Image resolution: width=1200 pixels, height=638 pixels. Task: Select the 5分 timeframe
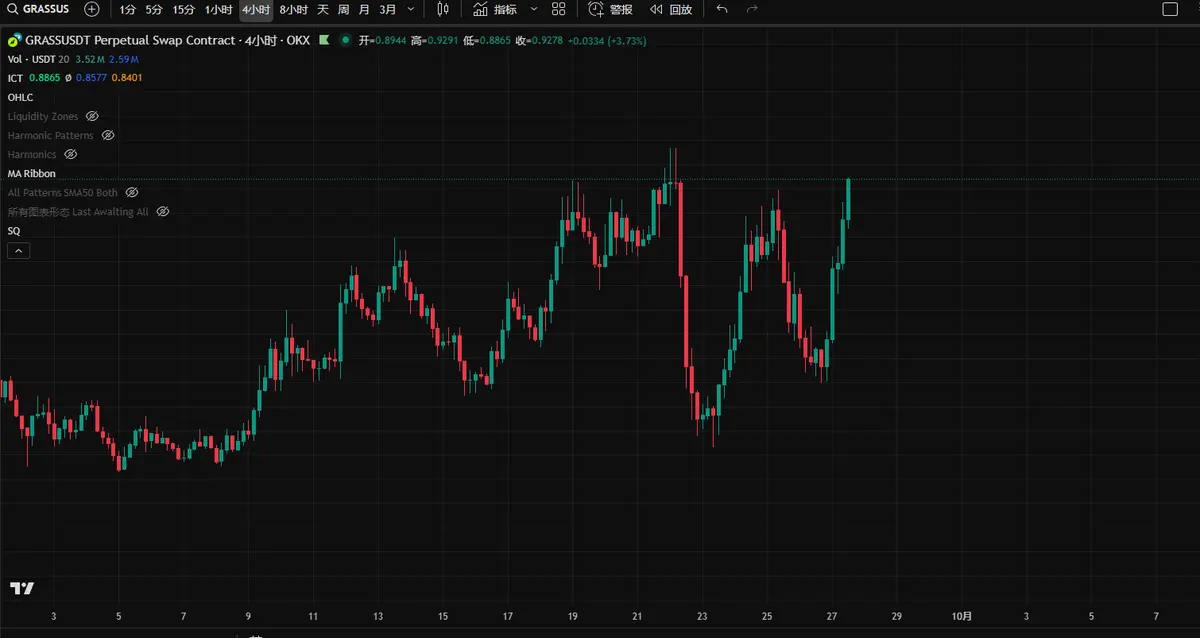point(153,9)
